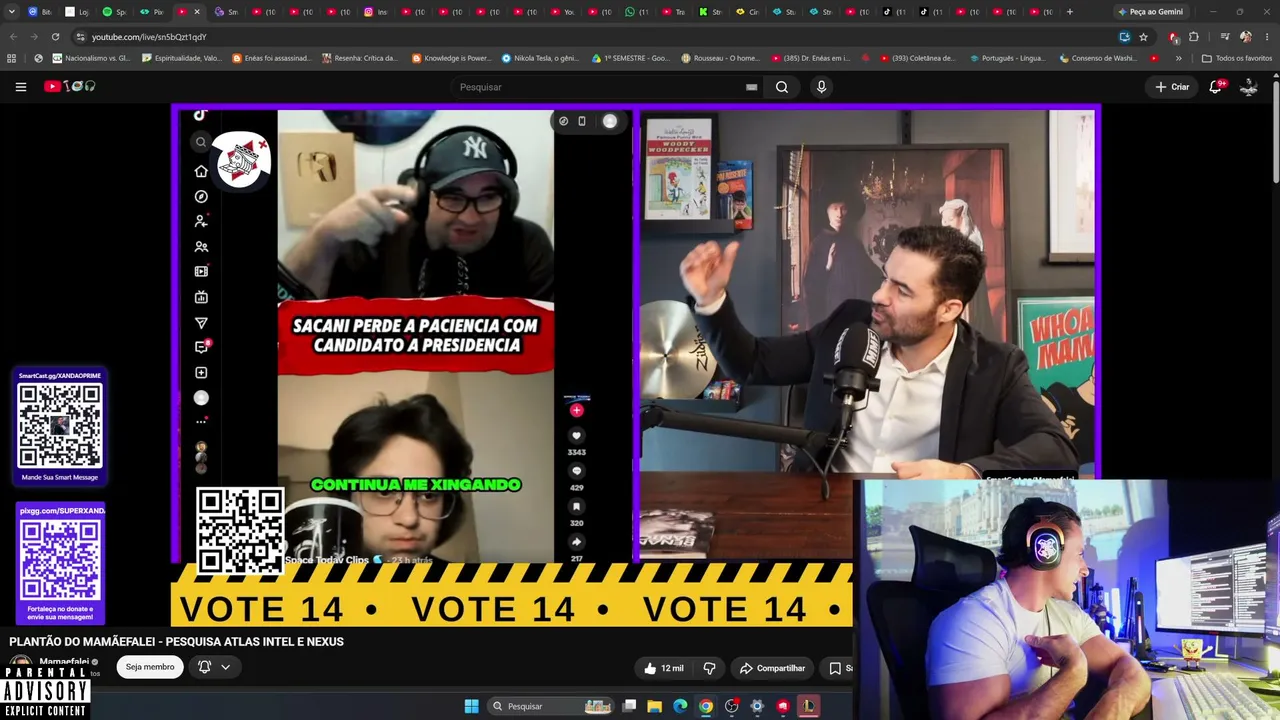This screenshot has height=720, width=1280.
Task: Click the TikTok home icon in video
Action: click(201, 171)
